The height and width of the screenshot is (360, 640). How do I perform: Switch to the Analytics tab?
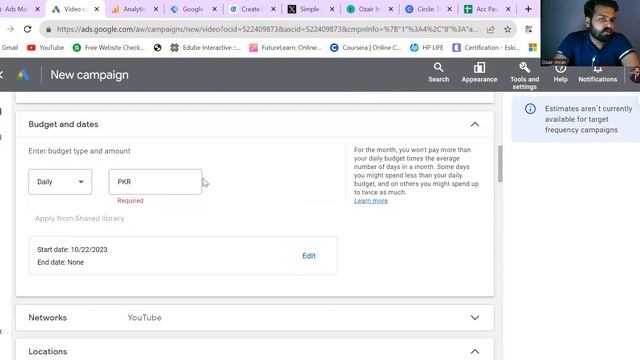(130, 9)
